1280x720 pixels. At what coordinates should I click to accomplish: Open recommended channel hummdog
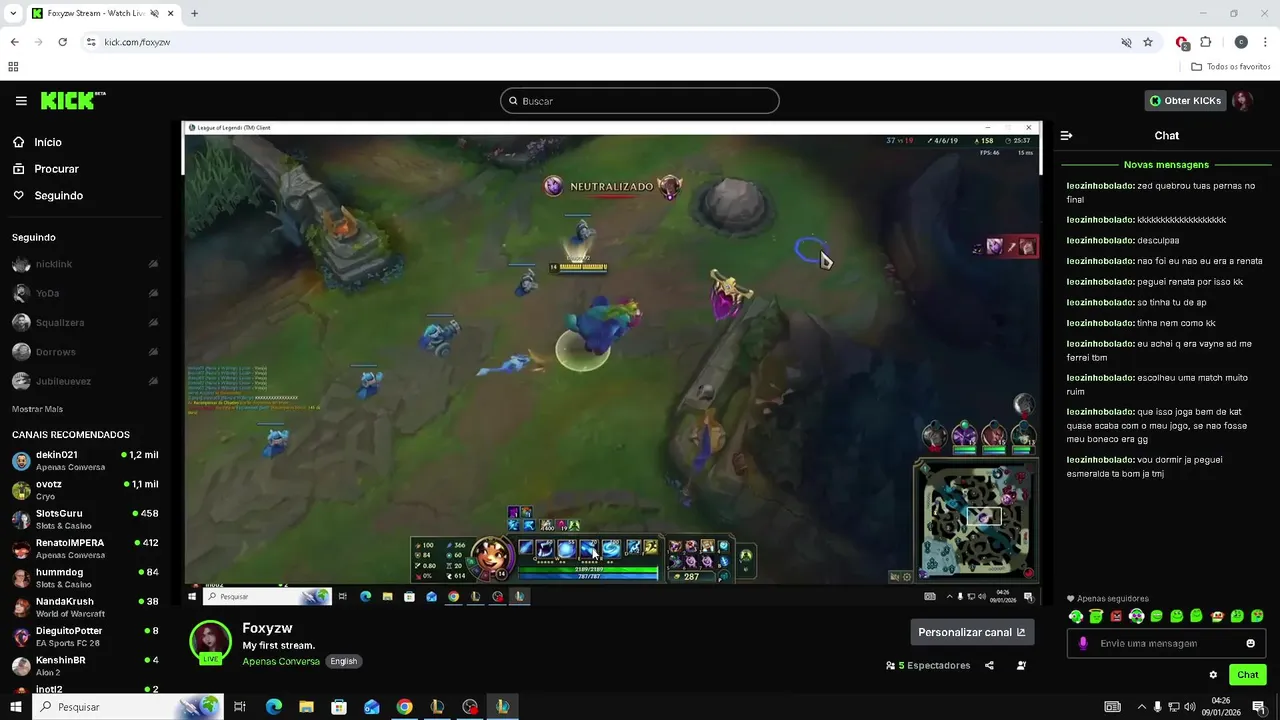coord(84,577)
